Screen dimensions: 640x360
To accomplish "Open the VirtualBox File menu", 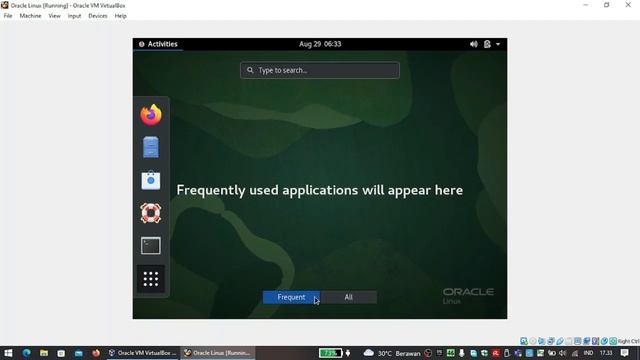I will tap(8, 16).
